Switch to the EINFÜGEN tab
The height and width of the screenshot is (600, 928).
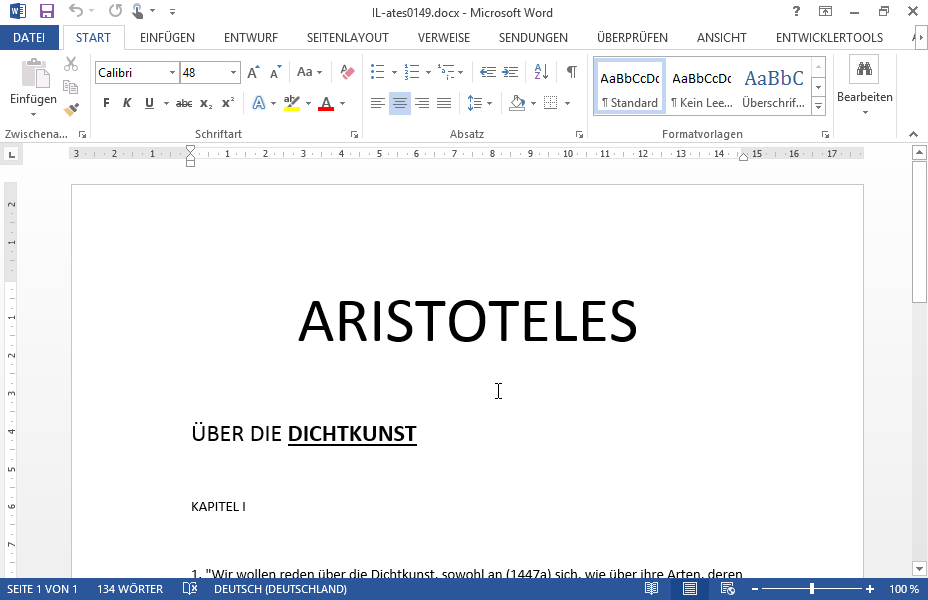pos(167,38)
